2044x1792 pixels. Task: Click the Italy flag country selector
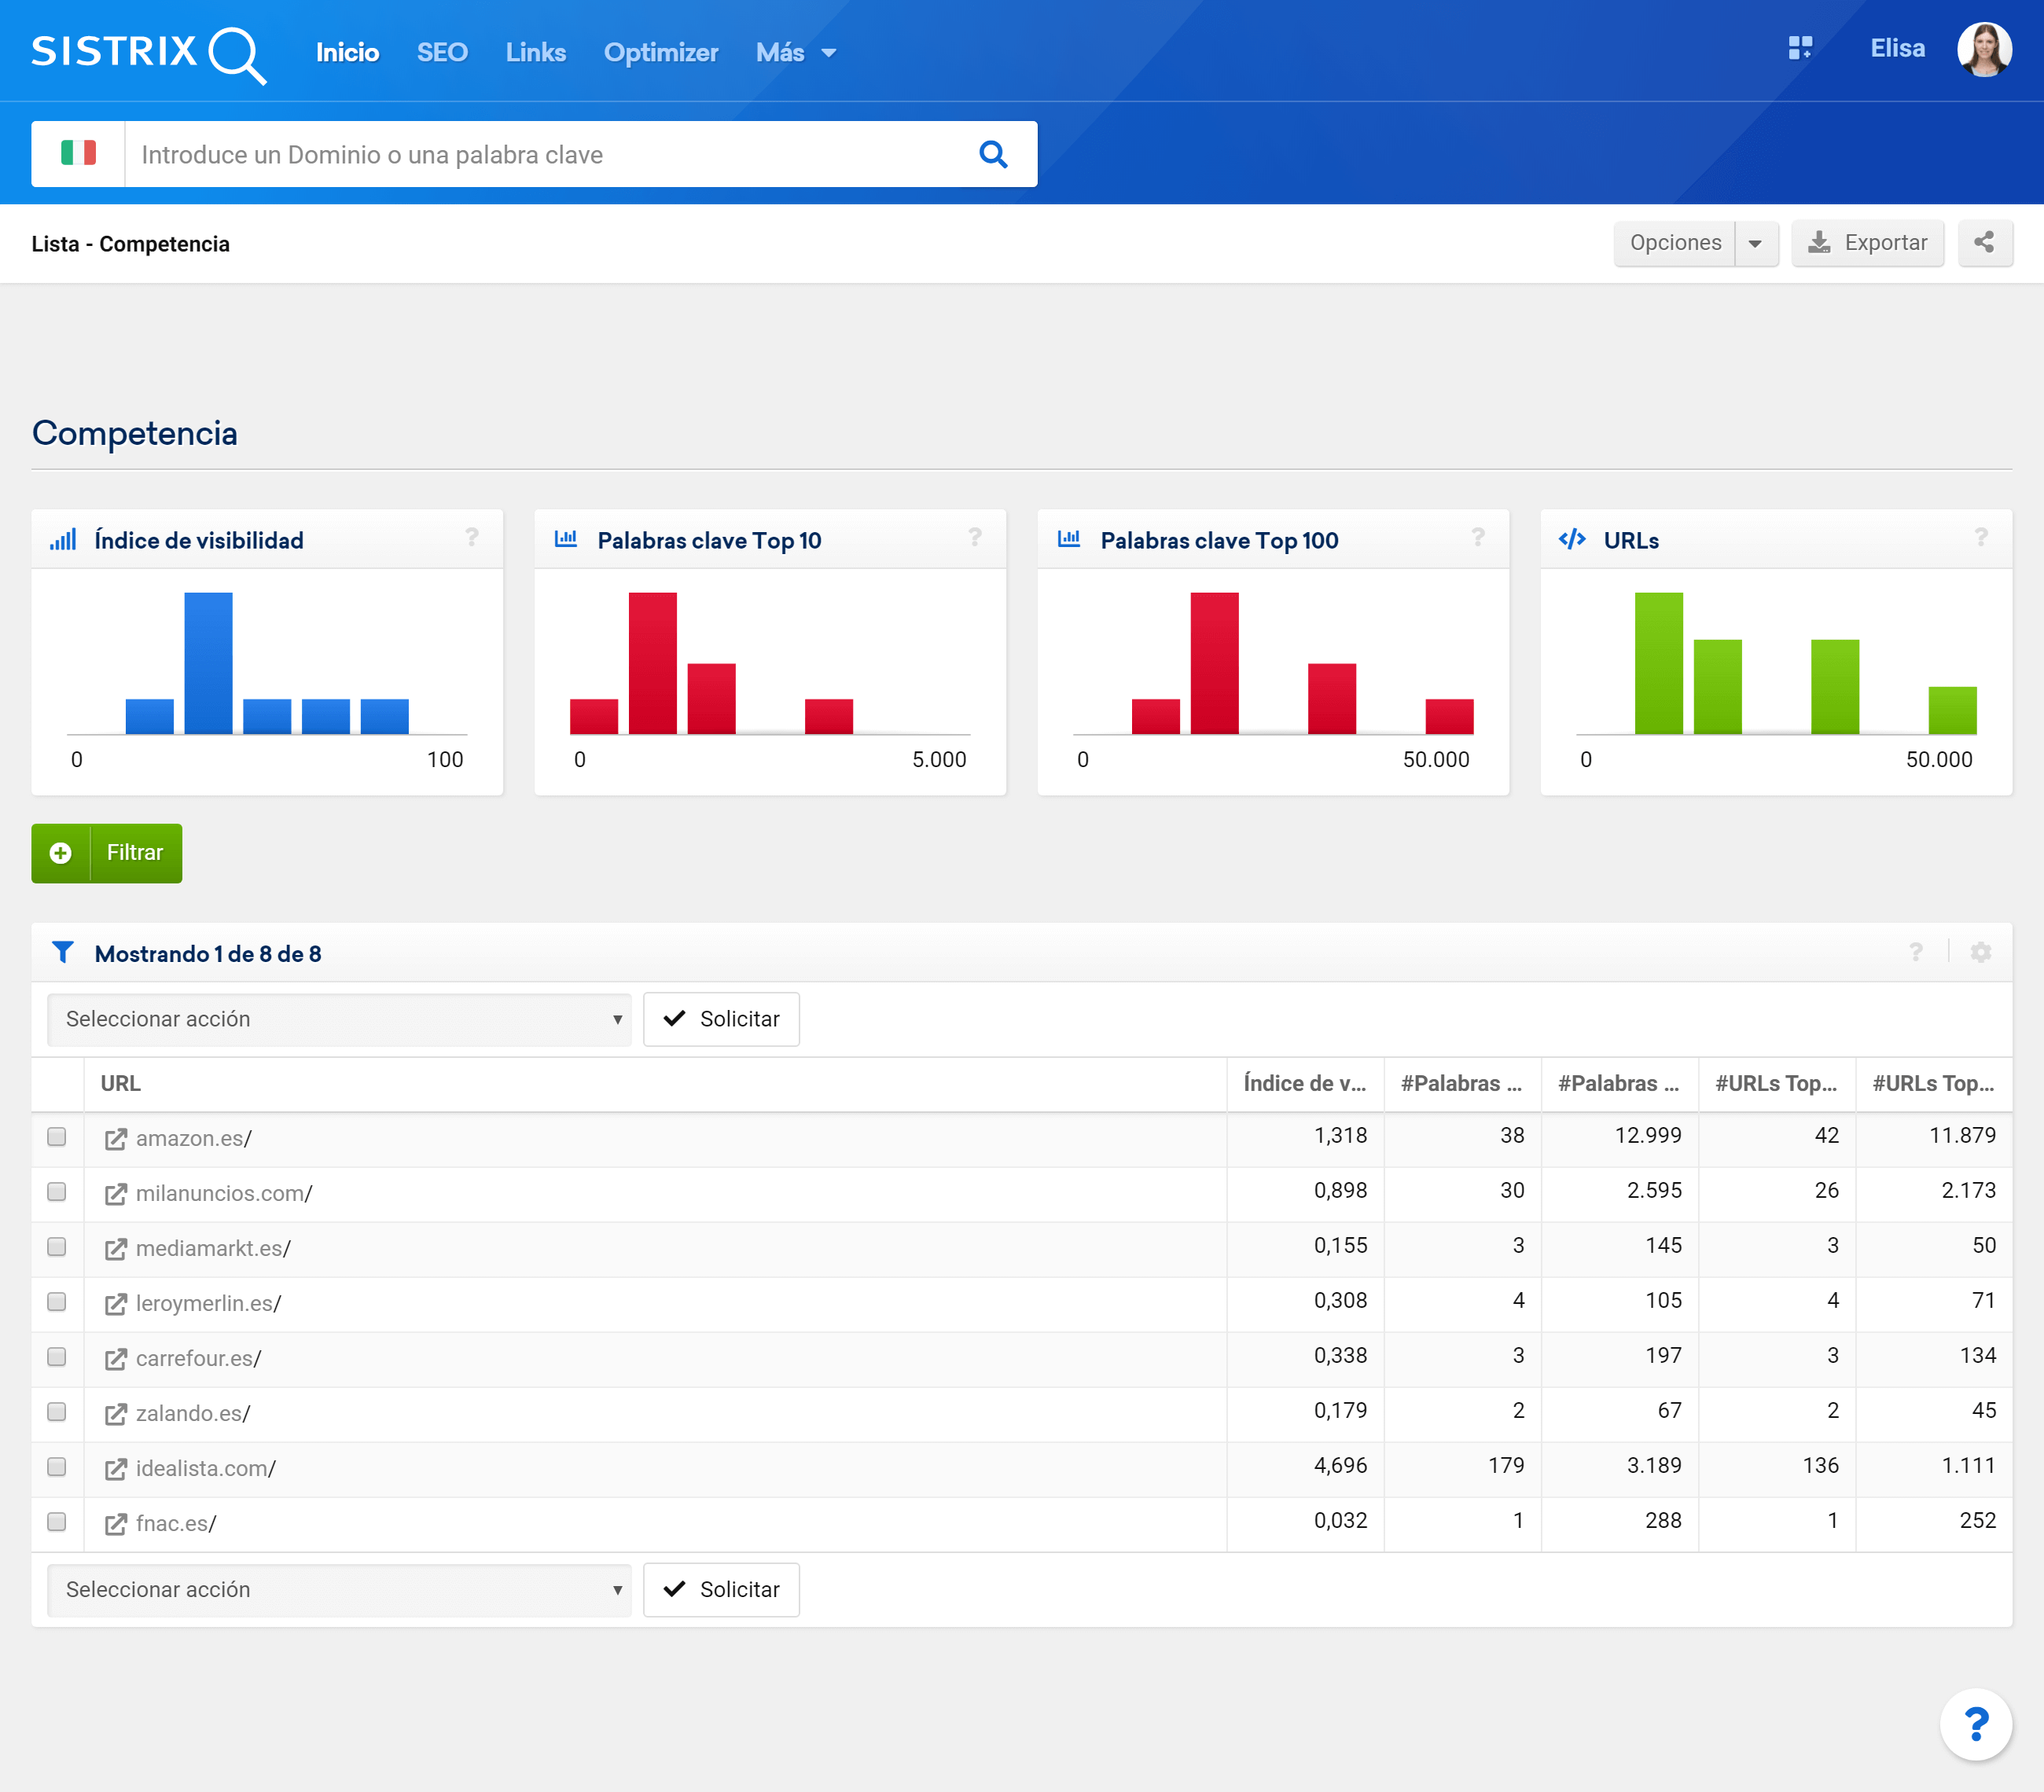(78, 154)
